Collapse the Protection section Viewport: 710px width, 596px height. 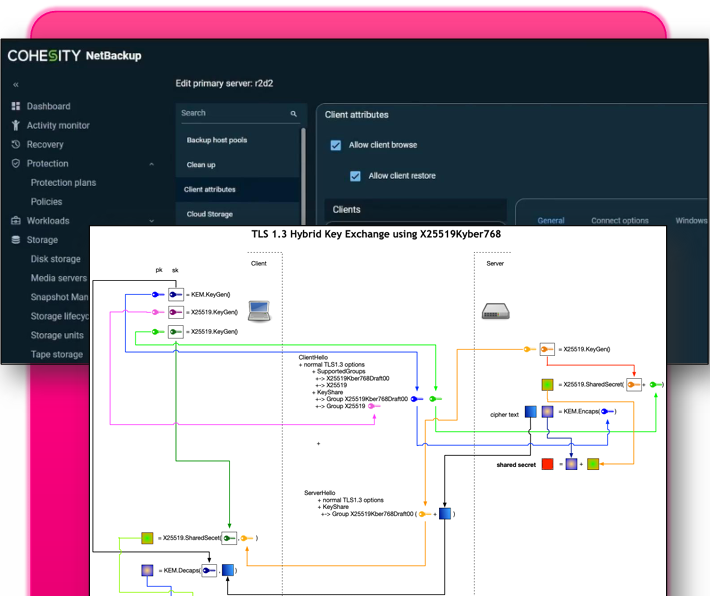pyautogui.click(x=152, y=164)
